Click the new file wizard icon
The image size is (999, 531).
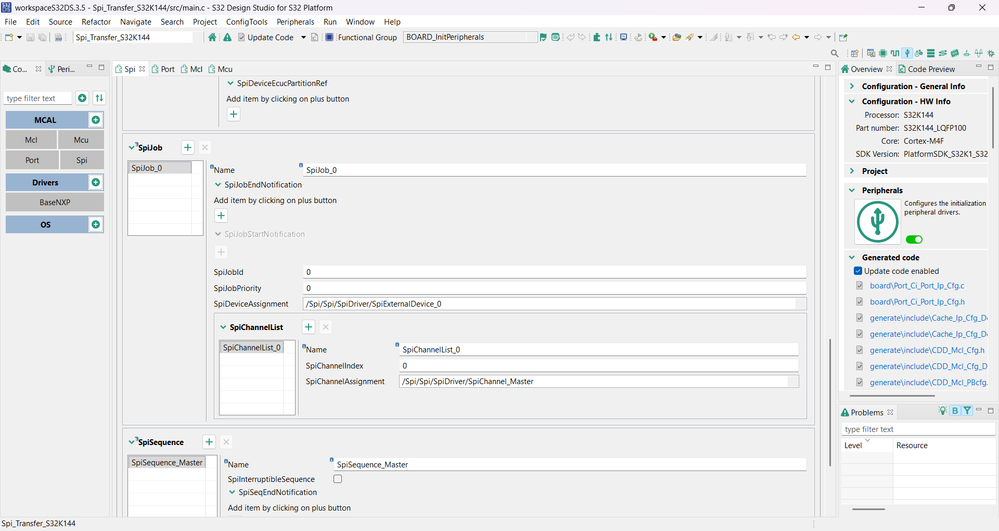9,37
